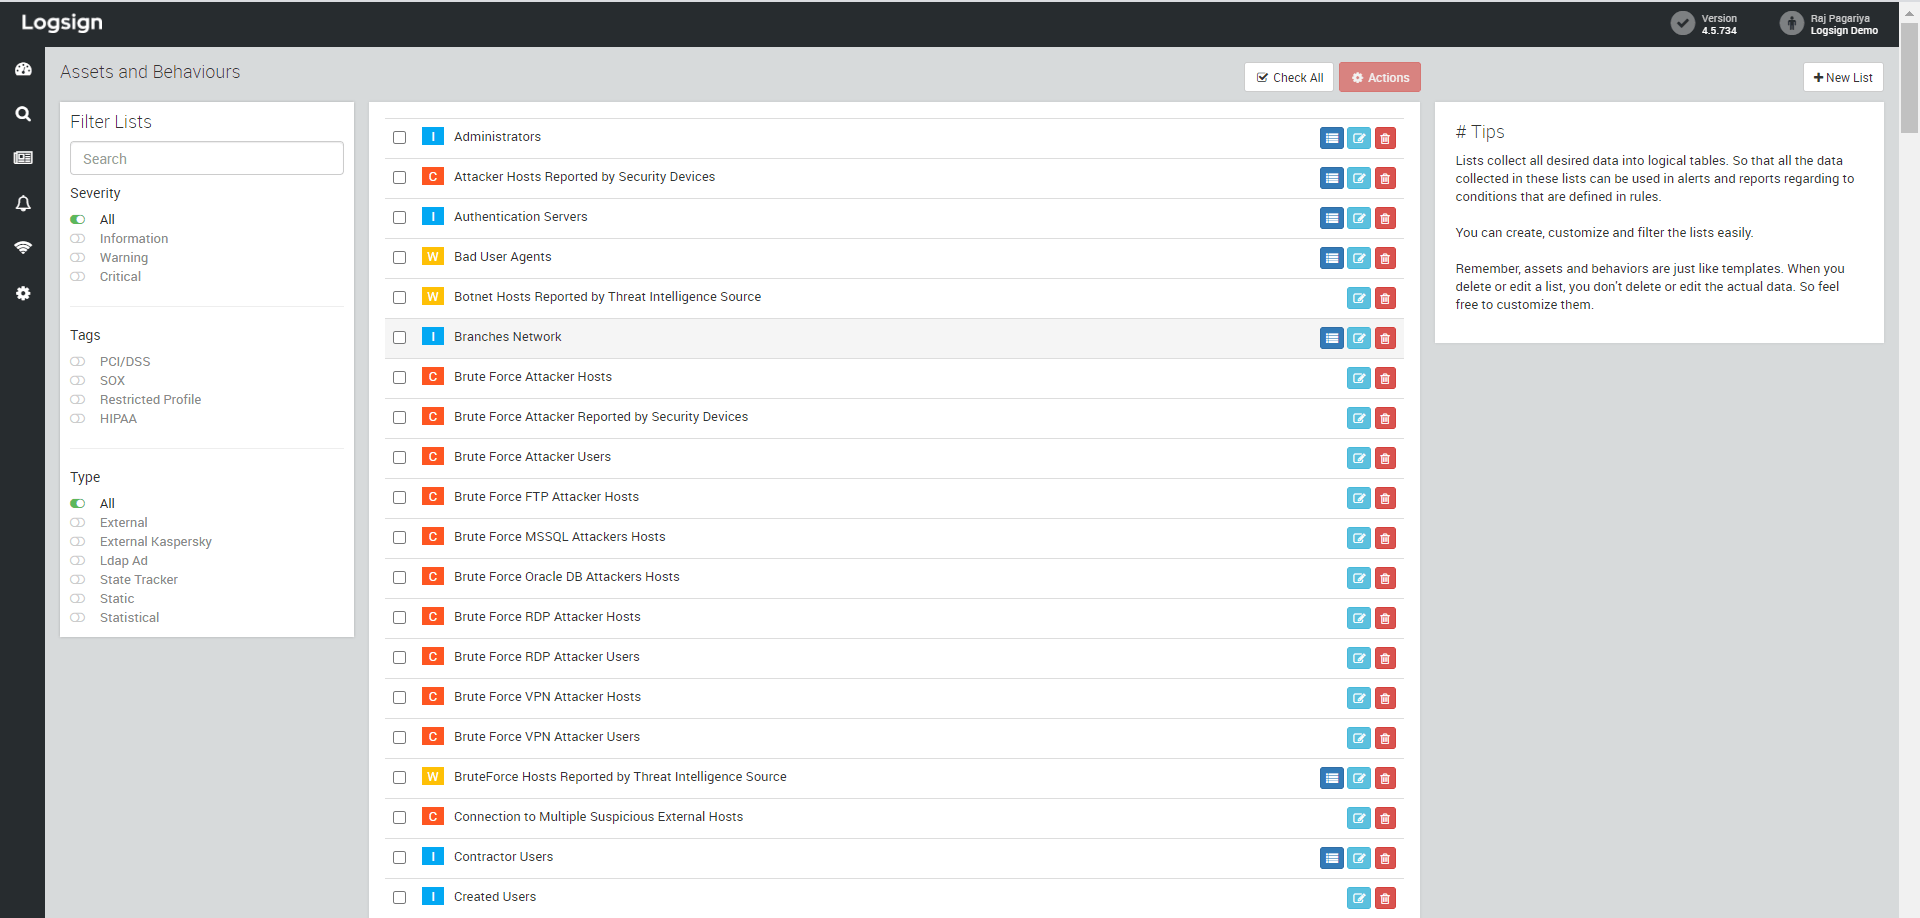Click the Check All button
The height and width of the screenshot is (918, 1920).
(x=1289, y=77)
